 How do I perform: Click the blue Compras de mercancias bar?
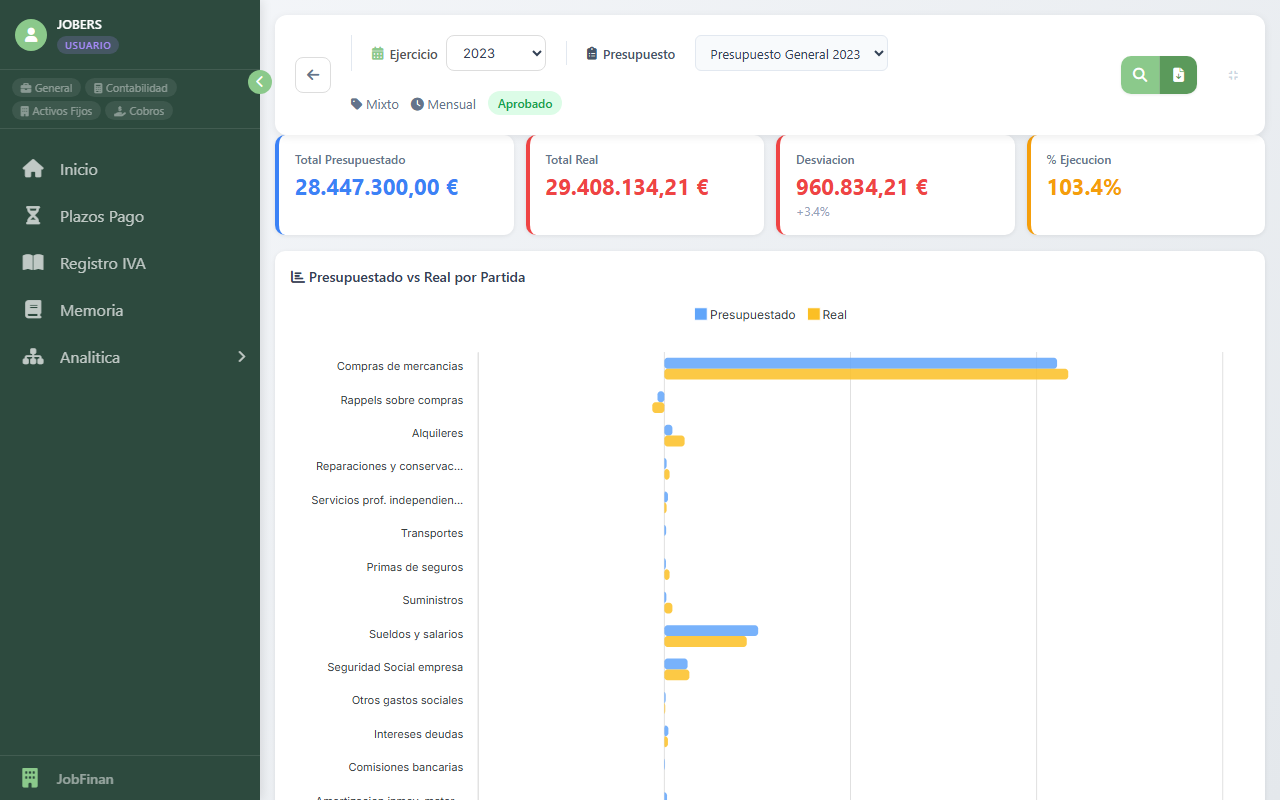click(860, 363)
